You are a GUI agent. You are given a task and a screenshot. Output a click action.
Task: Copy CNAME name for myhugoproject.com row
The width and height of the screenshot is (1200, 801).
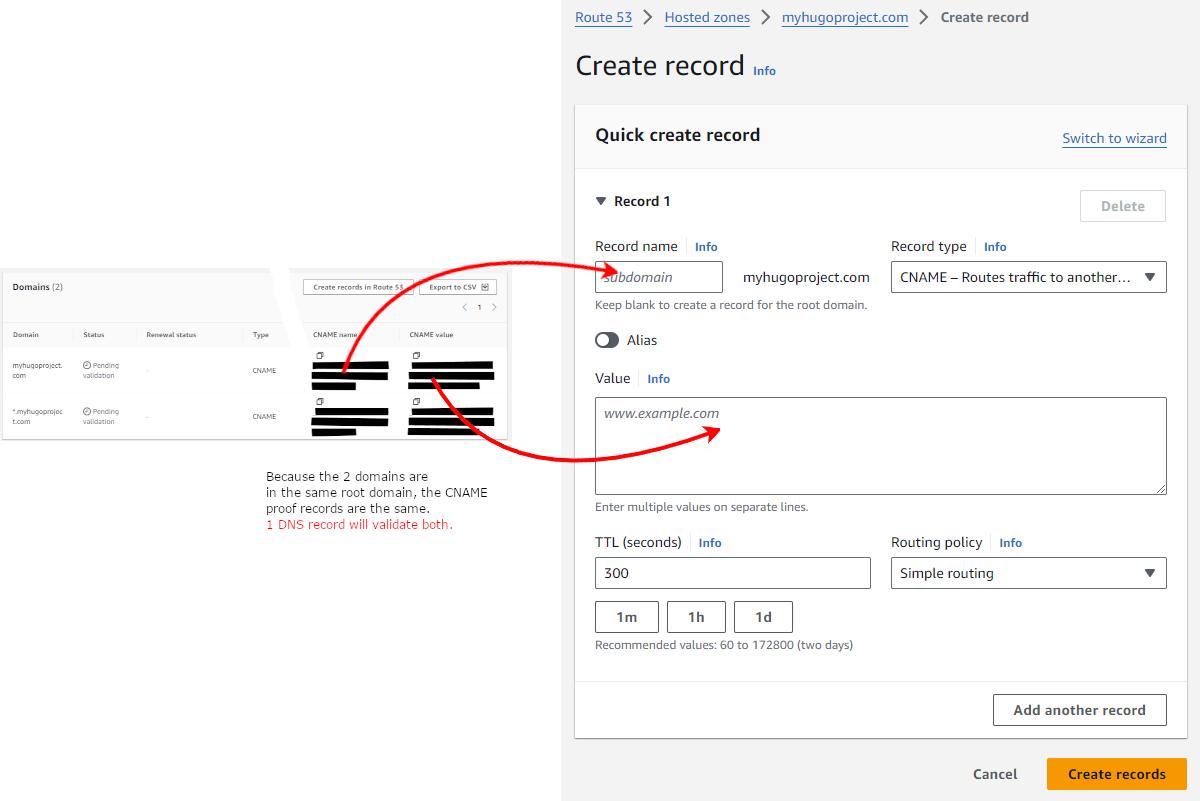pyautogui.click(x=320, y=356)
